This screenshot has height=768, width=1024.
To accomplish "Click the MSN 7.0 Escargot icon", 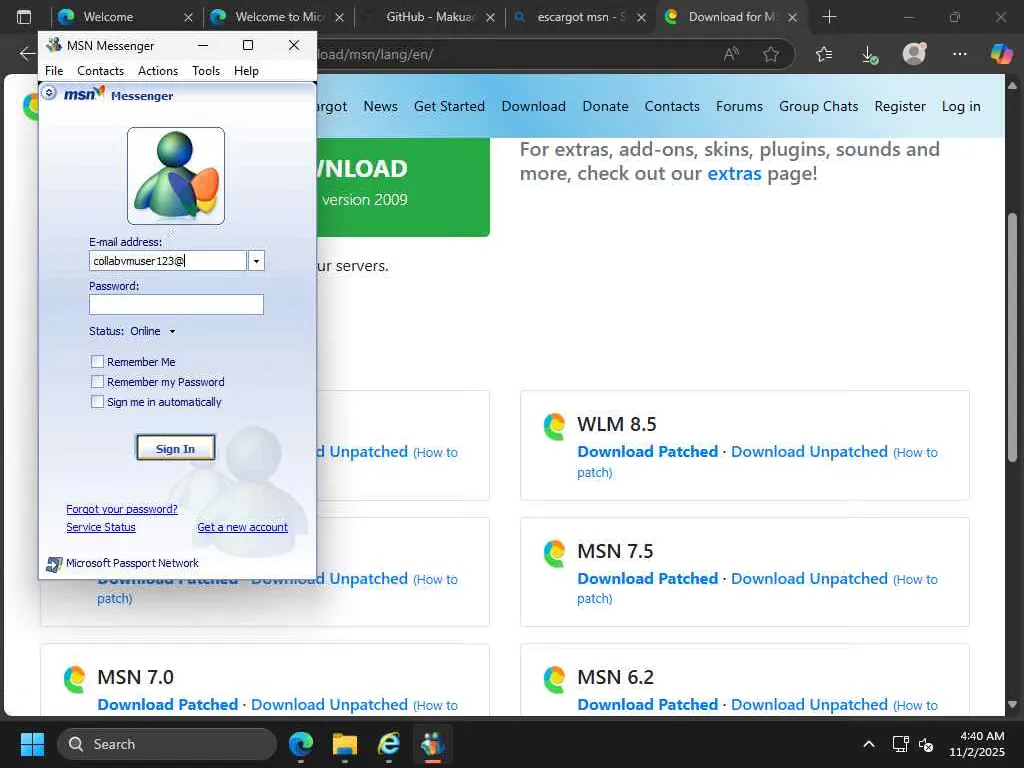I will click(x=74, y=679).
